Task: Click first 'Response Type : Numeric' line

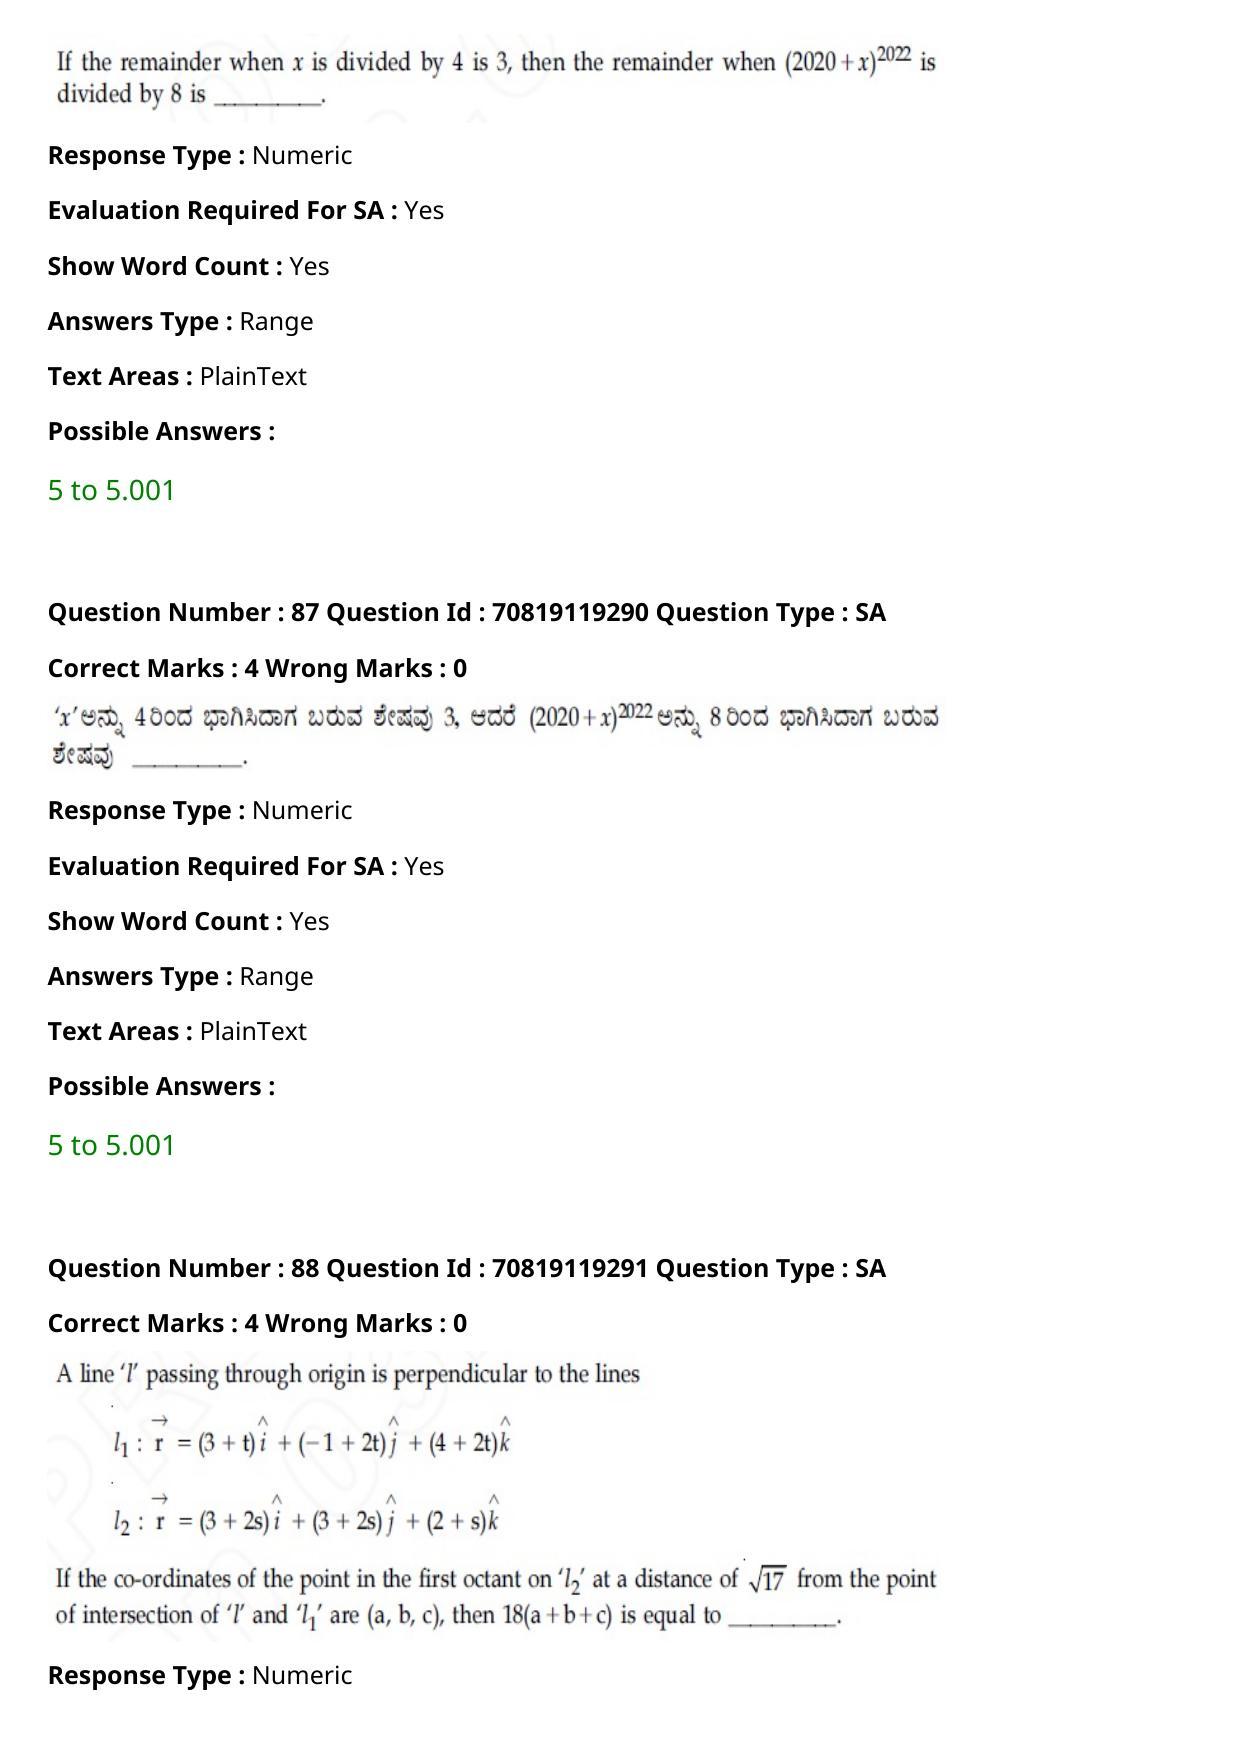Action: pos(200,155)
